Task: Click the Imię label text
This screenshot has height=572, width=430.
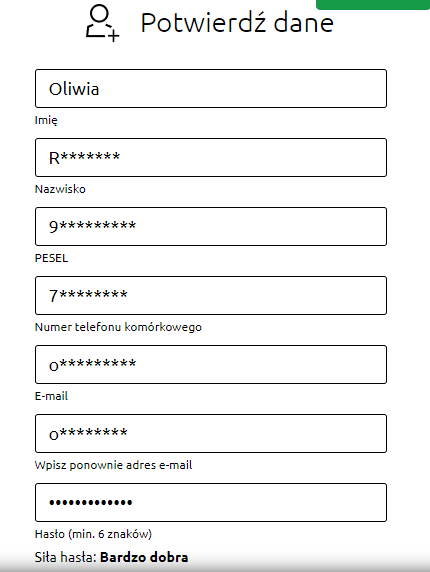Action: (46, 120)
